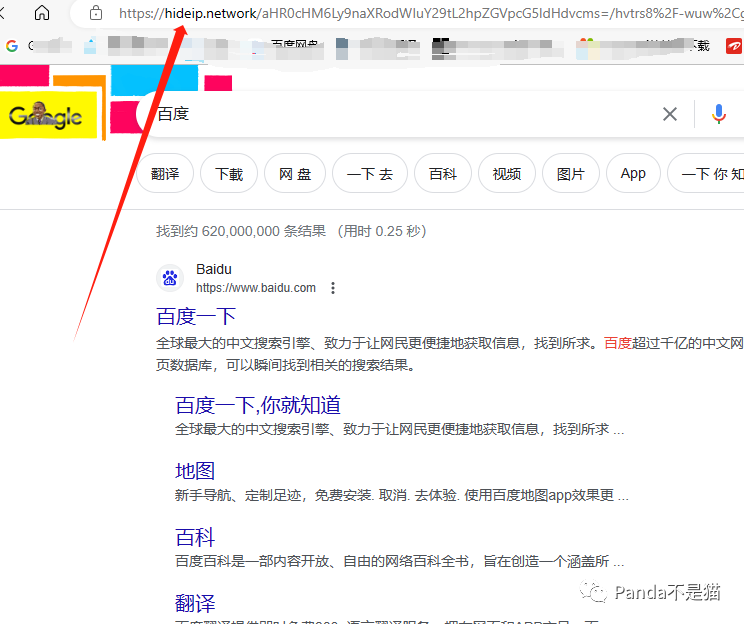Open the red bookmark icon at far right
The width and height of the screenshot is (744, 624).
(734, 46)
